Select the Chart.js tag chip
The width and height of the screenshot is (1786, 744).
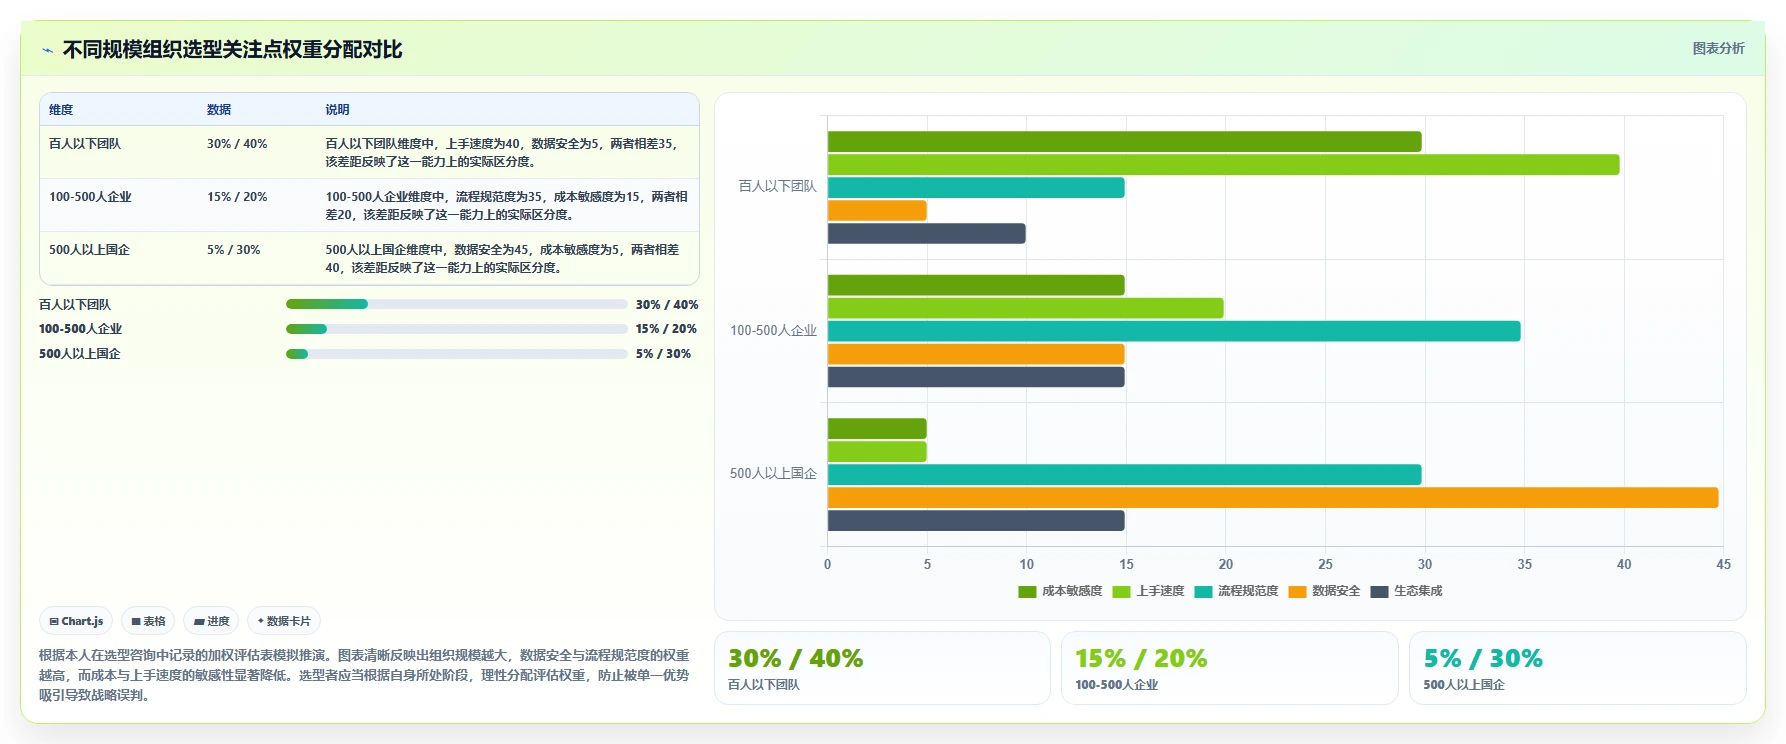click(76, 621)
